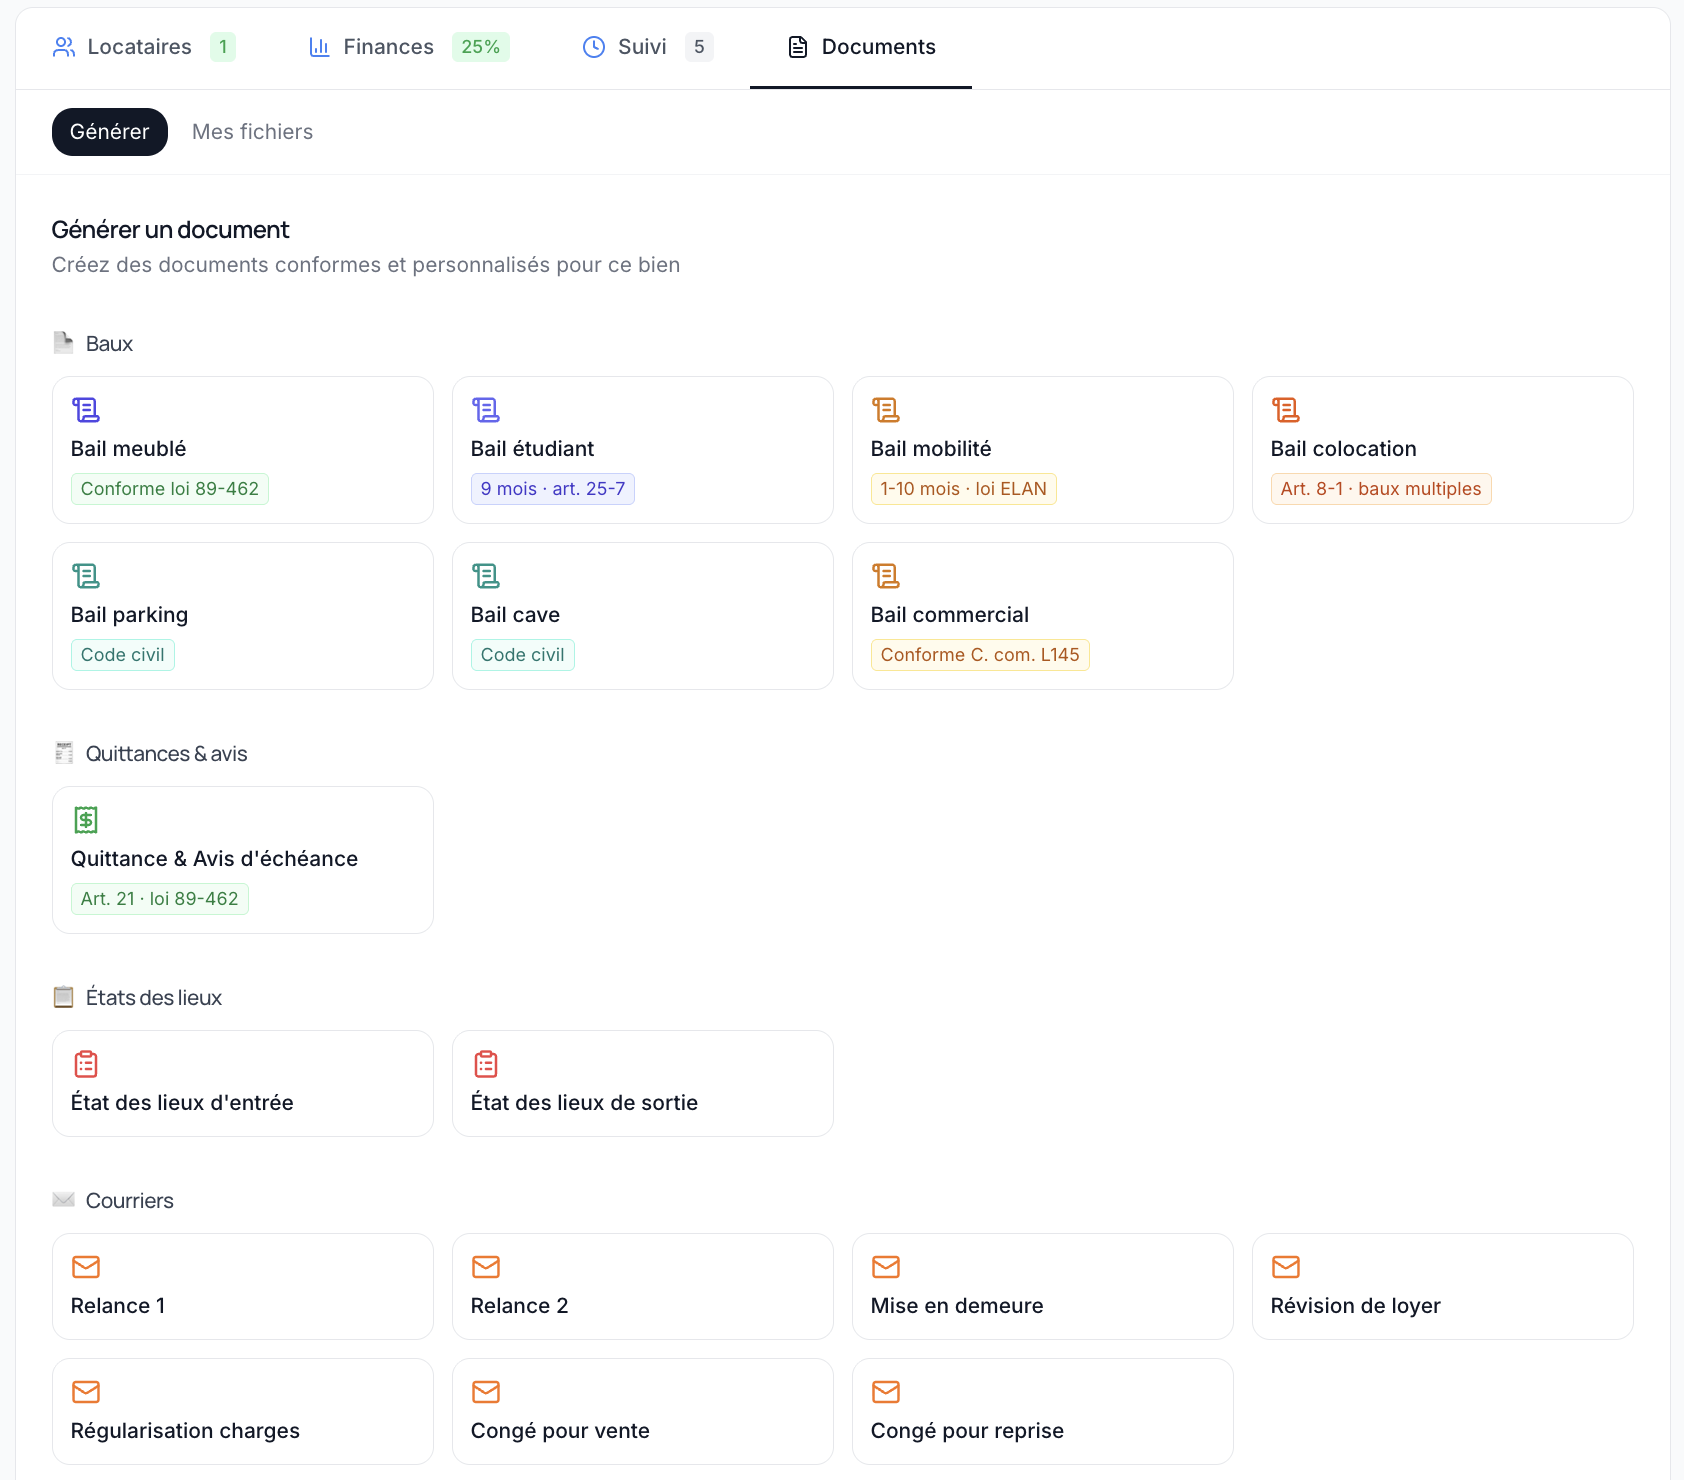Click clipboard icon for État des lieux de sortie
The width and height of the screenshot is (1684, 1480).
pyautogui.click(x=486, y=1064)
